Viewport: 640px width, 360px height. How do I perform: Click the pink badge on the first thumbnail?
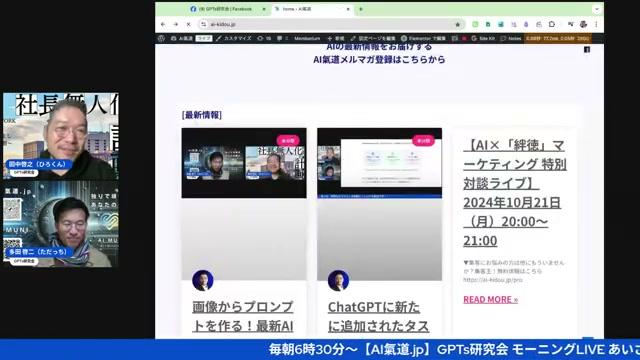288,140
